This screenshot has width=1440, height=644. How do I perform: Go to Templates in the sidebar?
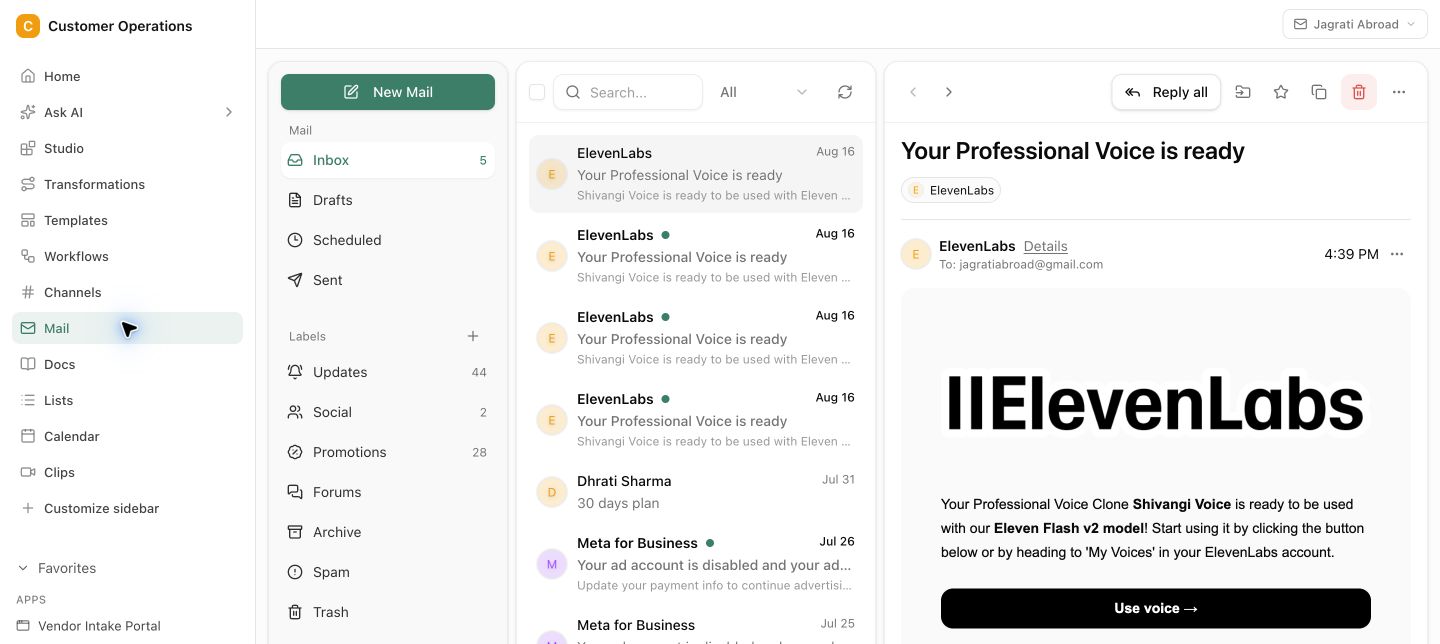pos(127,220)
